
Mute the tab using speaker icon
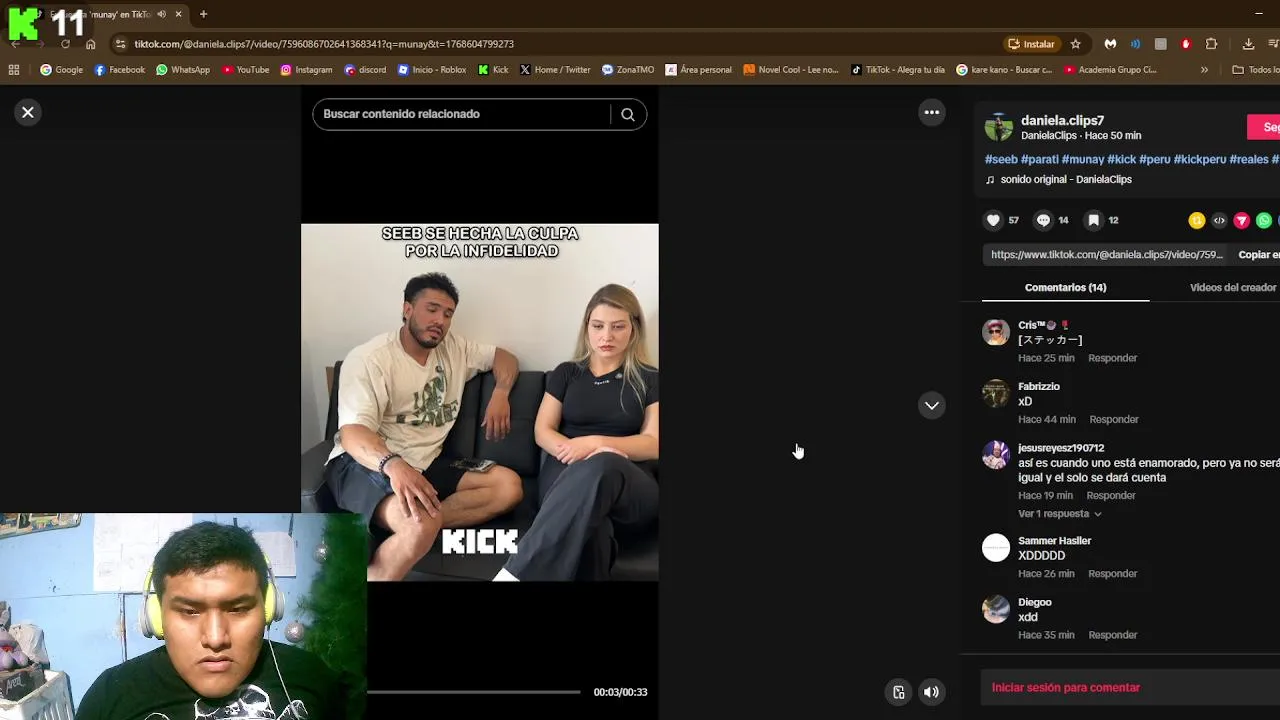tap(162, 14)
